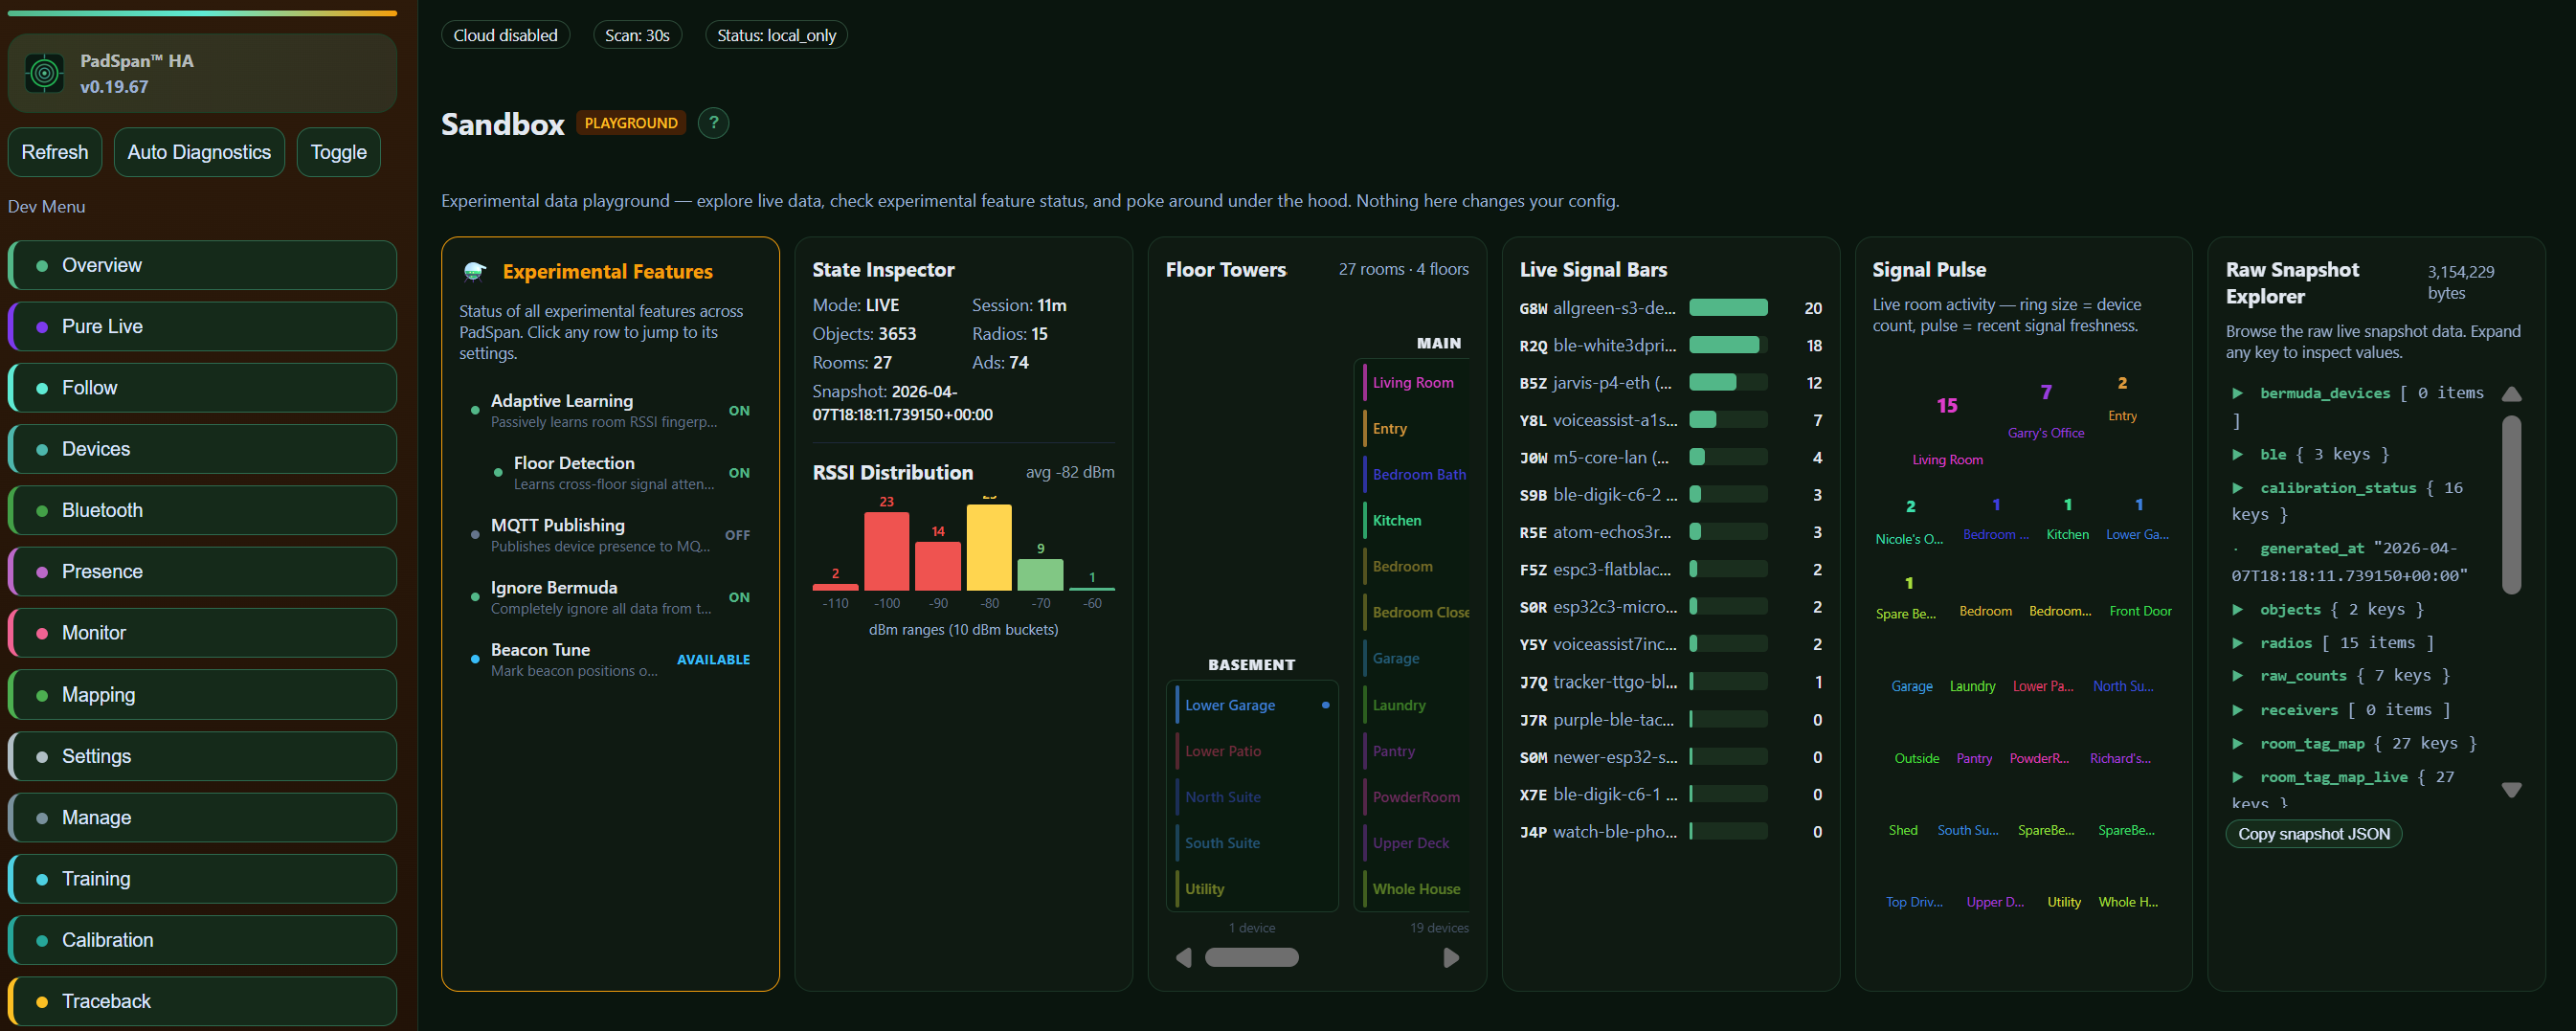Click the Status: local_only pill
Viewport: 2576px width, 1031px height.
tap(776, 35)
